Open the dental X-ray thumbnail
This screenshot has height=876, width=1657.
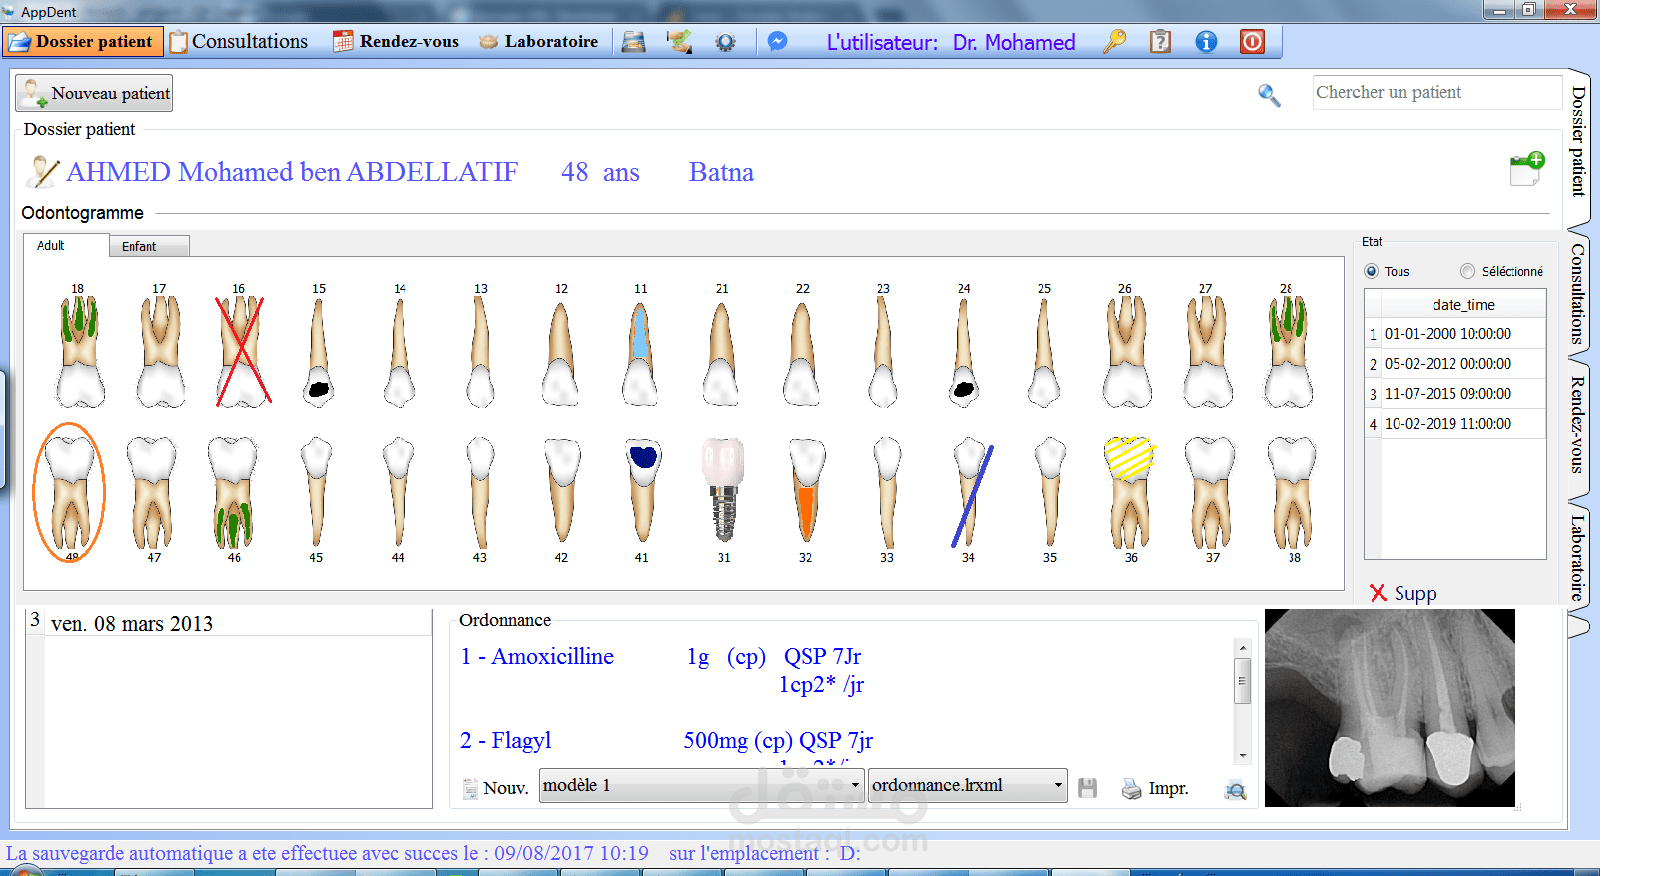click(x=1390, y=708)
